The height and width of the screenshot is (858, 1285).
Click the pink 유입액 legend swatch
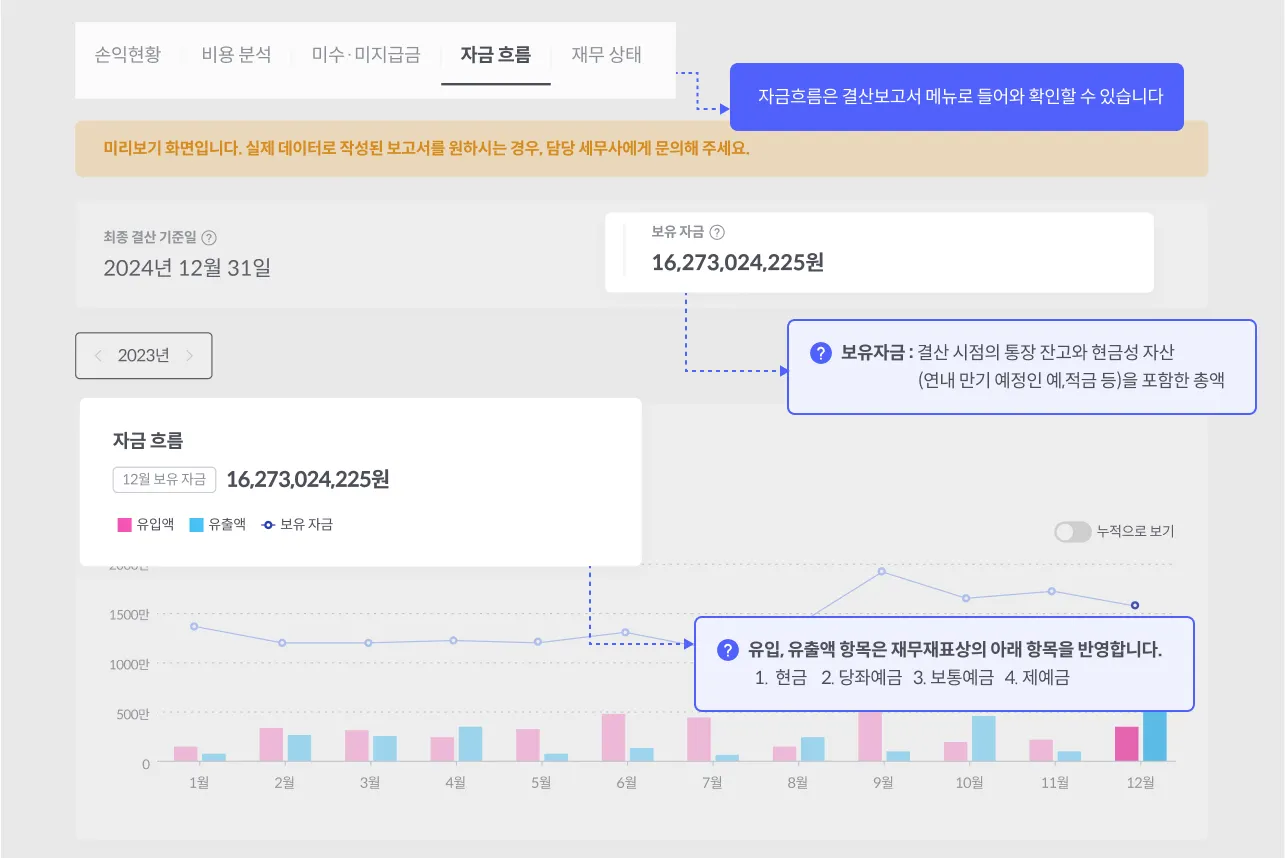pos(124,524)
